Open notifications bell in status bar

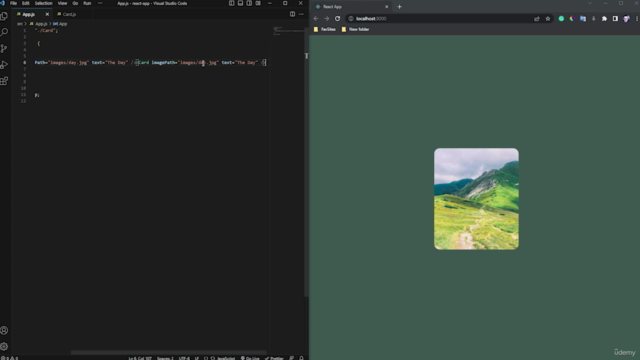click(x=301, y=358)
